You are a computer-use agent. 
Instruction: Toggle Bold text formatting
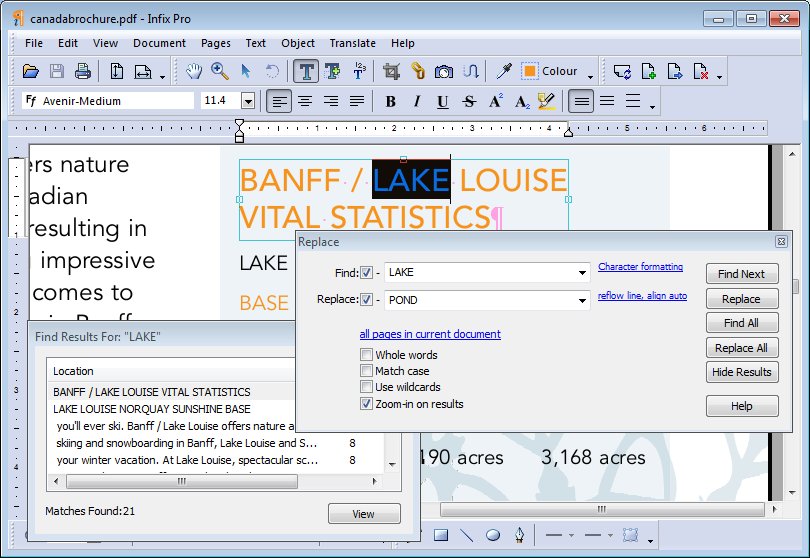coord(391,101)
